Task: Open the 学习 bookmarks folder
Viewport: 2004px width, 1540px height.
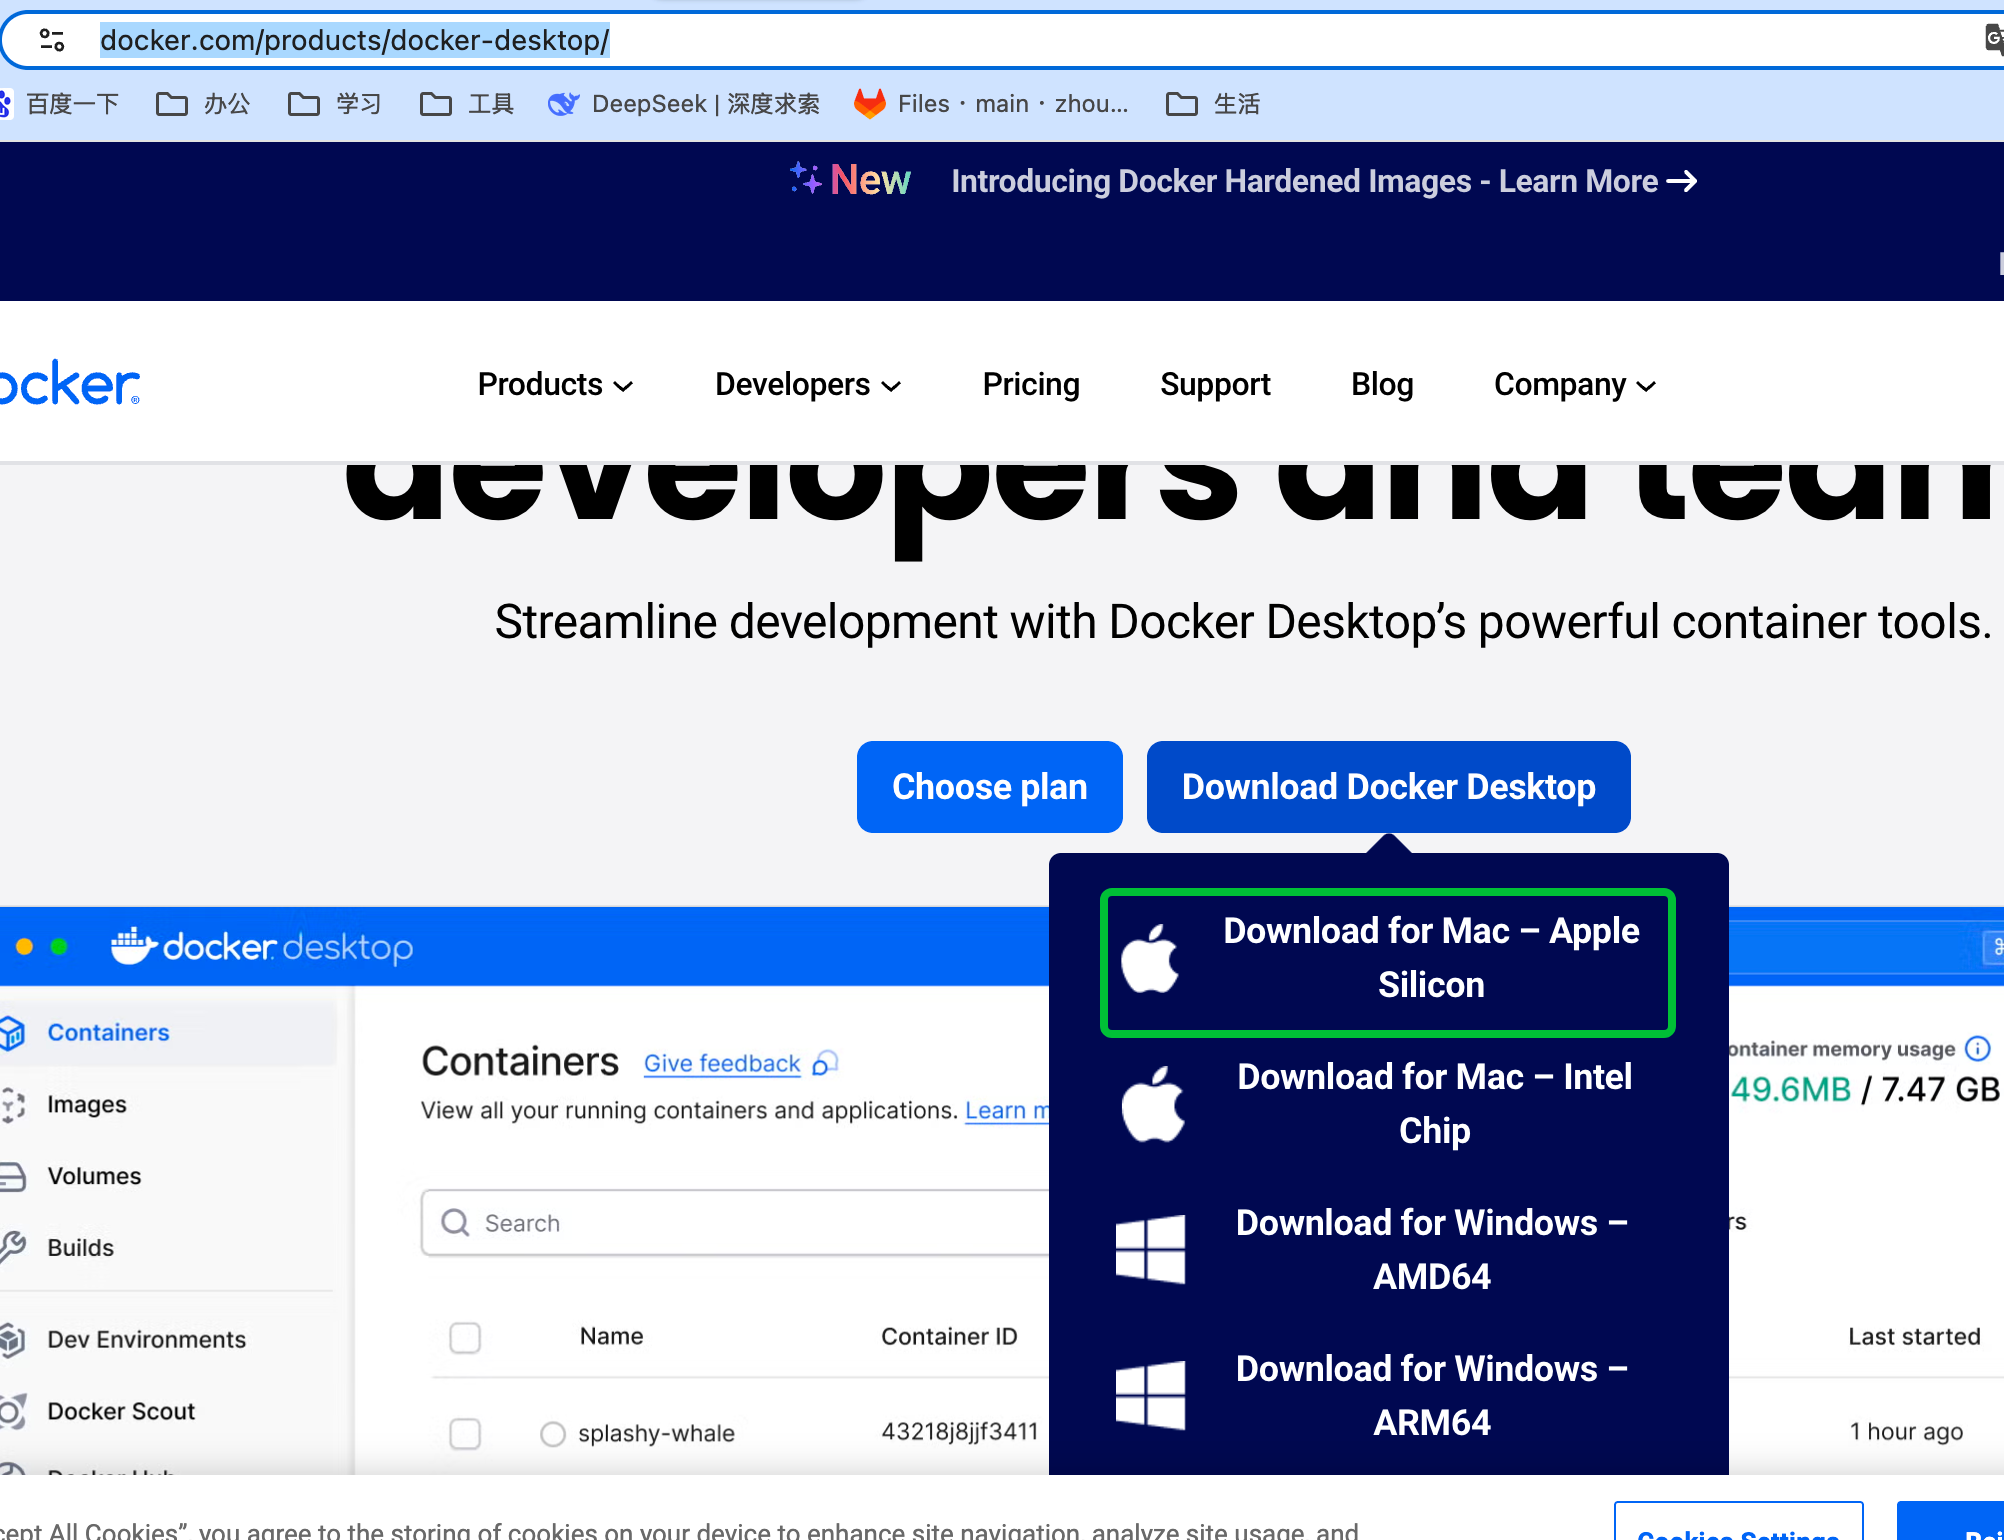Action: point(335,104)
